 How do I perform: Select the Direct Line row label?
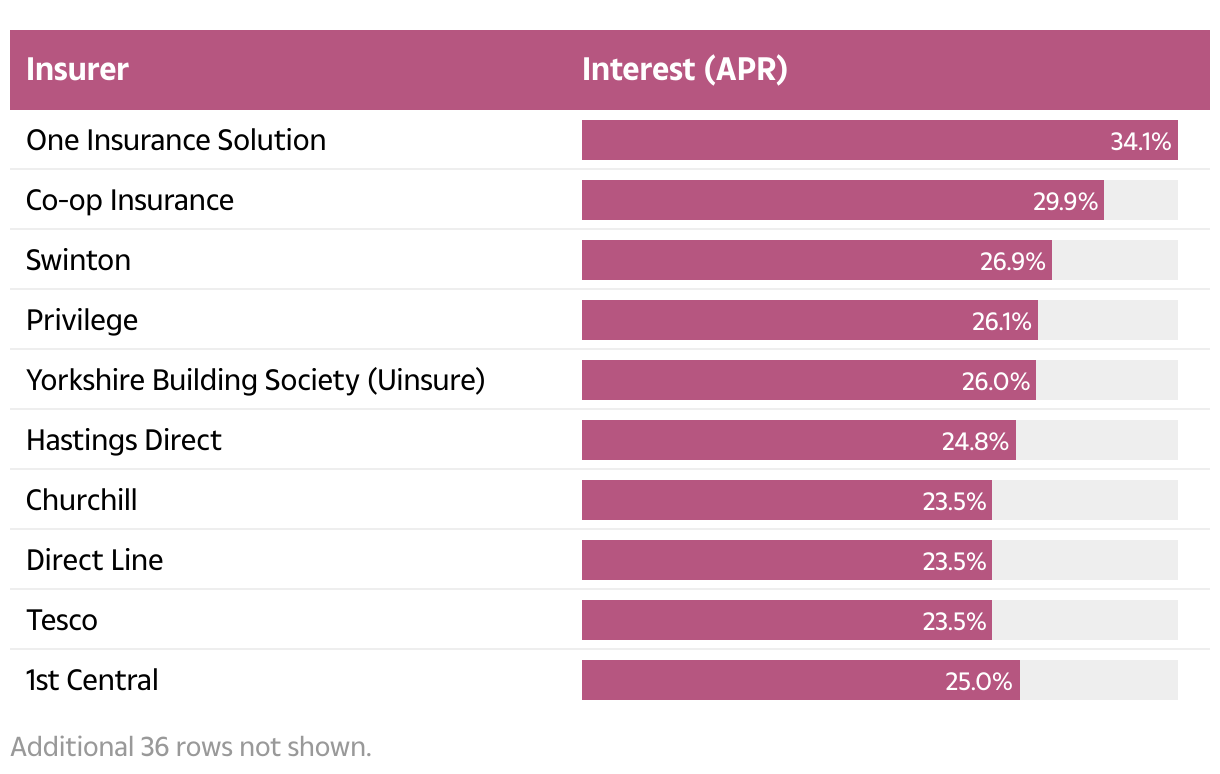point(94,560)
